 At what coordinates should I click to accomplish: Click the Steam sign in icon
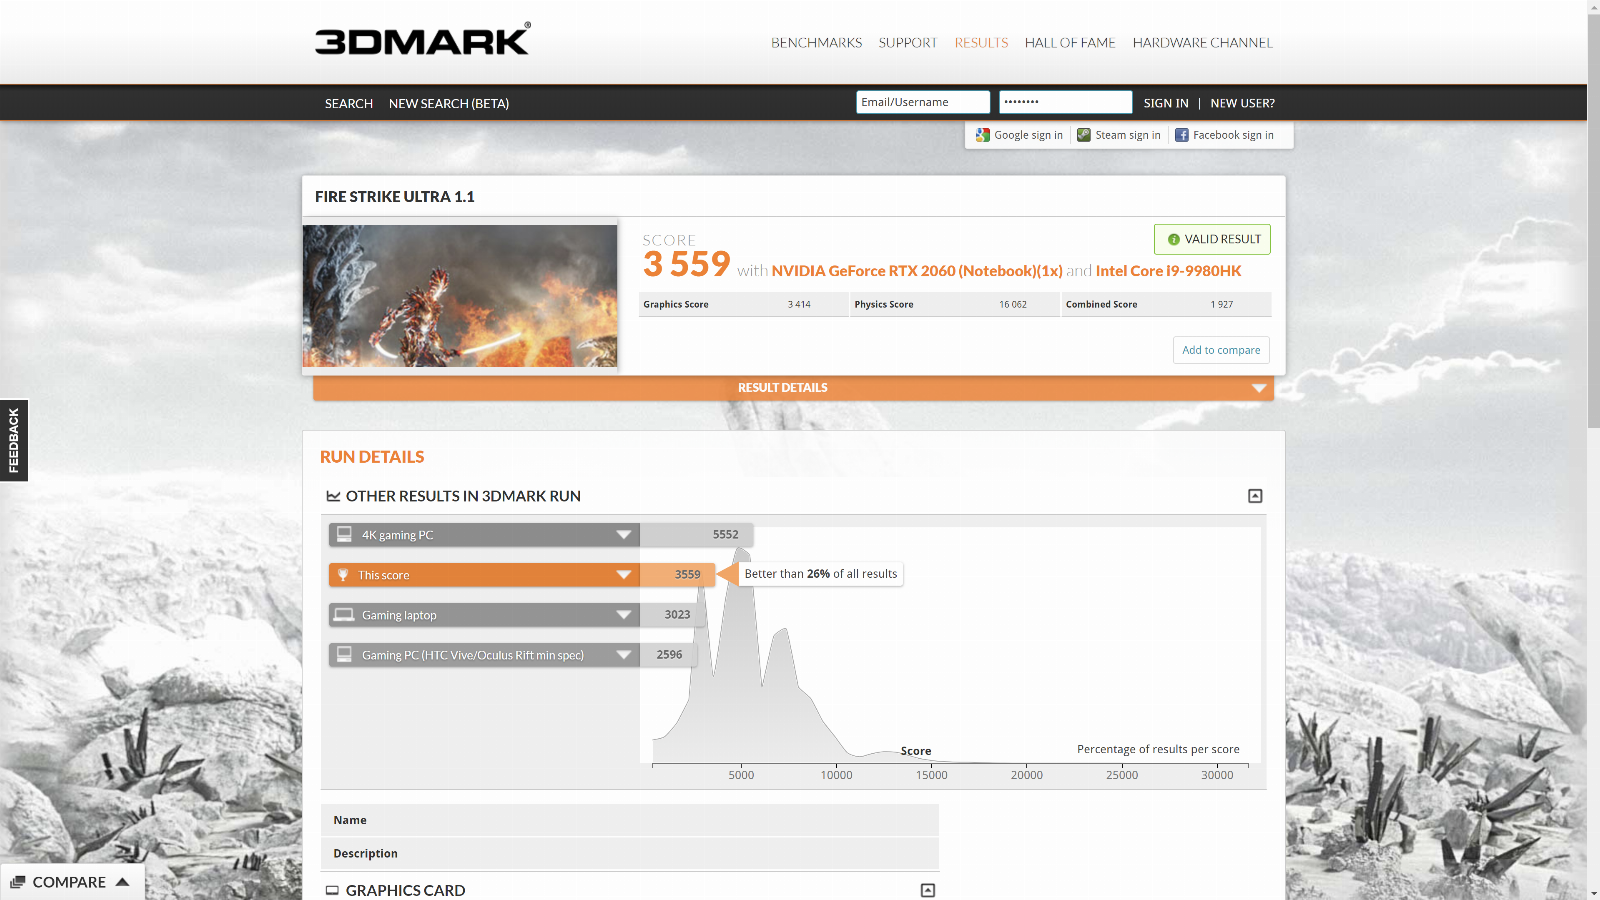pos(1084,135)
